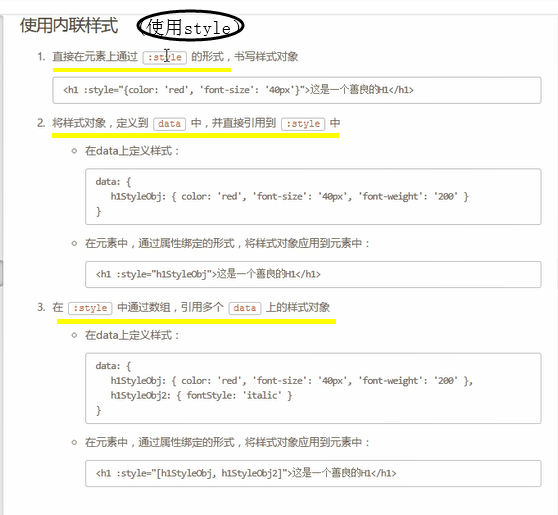Click the text 的形式，书写样式对象
Viewport: 558px width, 515px height.
pyautogui.click(x=245, y=57)
